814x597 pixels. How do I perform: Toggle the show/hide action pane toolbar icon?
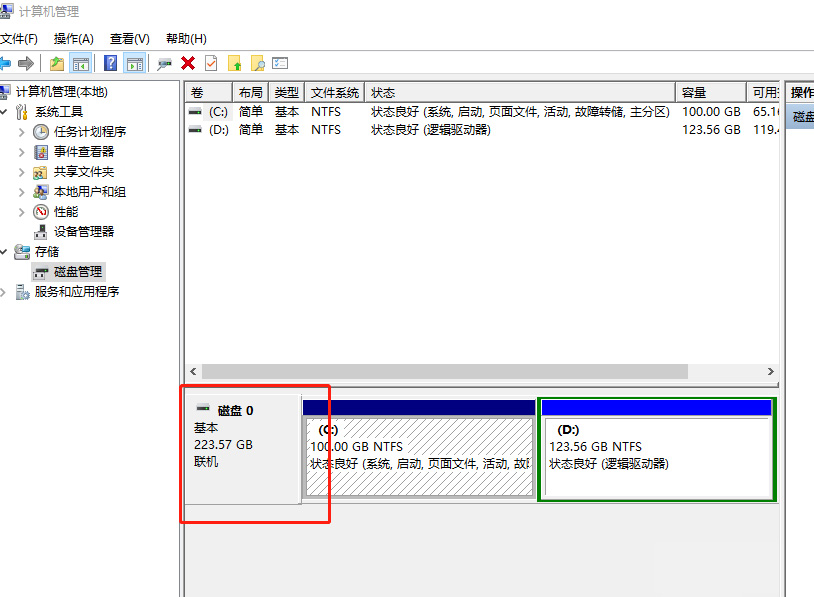click(x=133, y=62)
